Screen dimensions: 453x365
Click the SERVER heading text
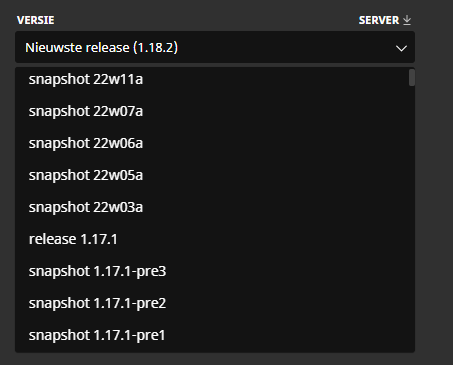tap(379, 20)
